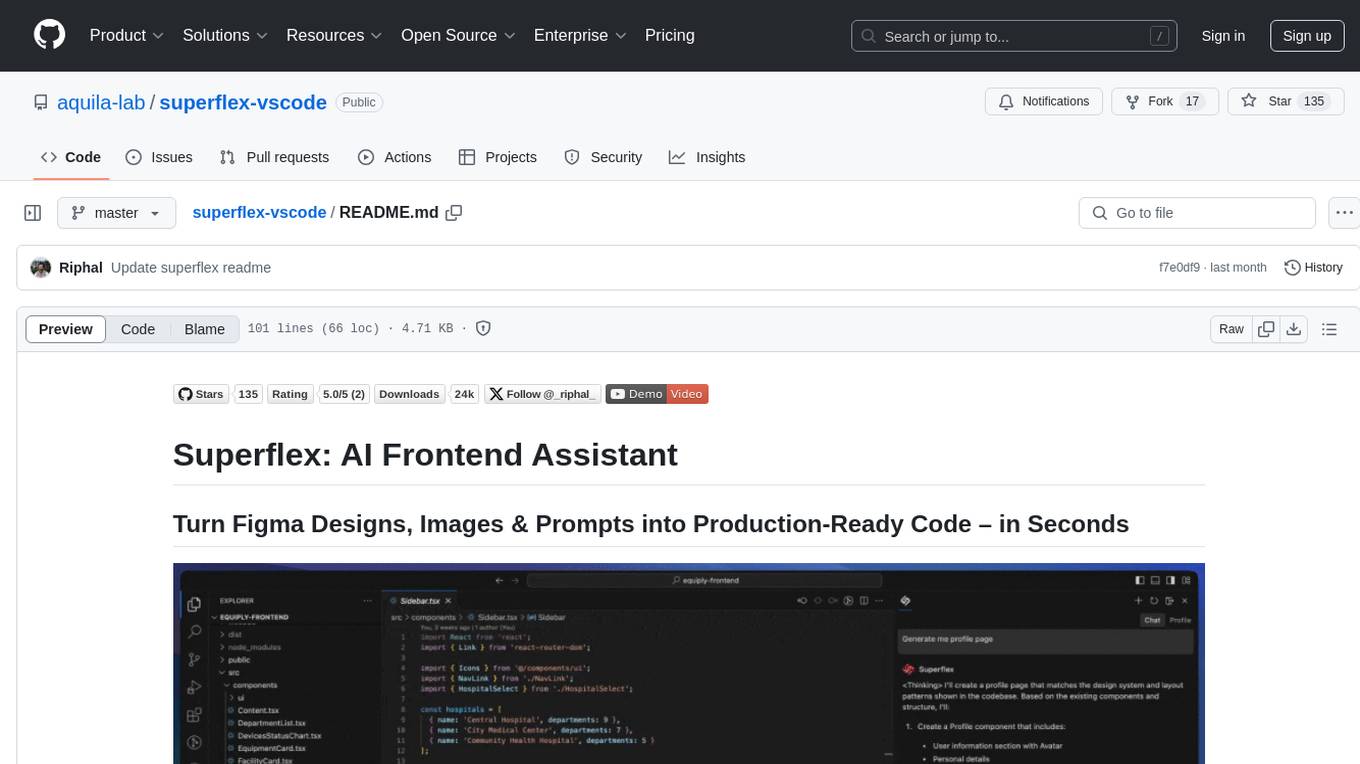The height and width of the screenshot is (764, 1360).
Task: Open the more file actions menu
Action: click(x=1345, y=213)
